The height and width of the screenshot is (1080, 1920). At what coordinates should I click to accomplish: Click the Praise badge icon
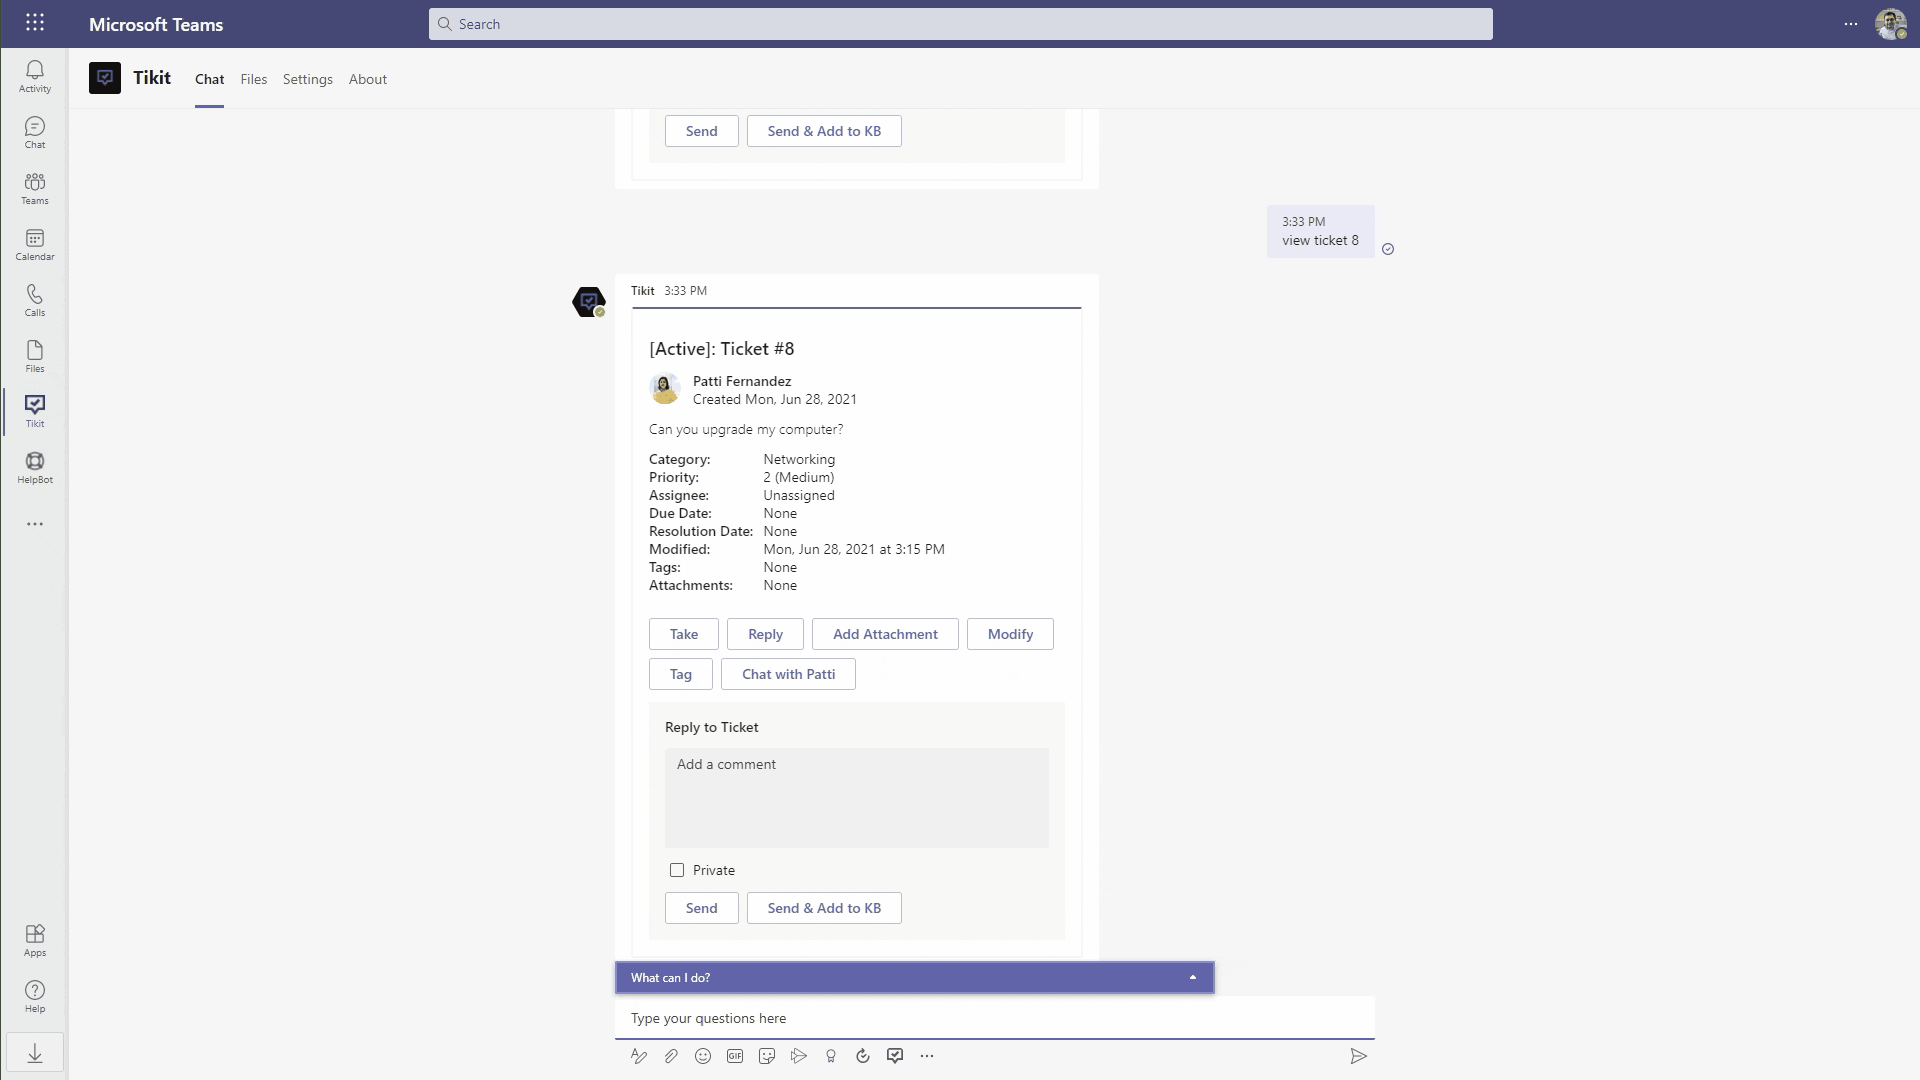(831, 1056)
